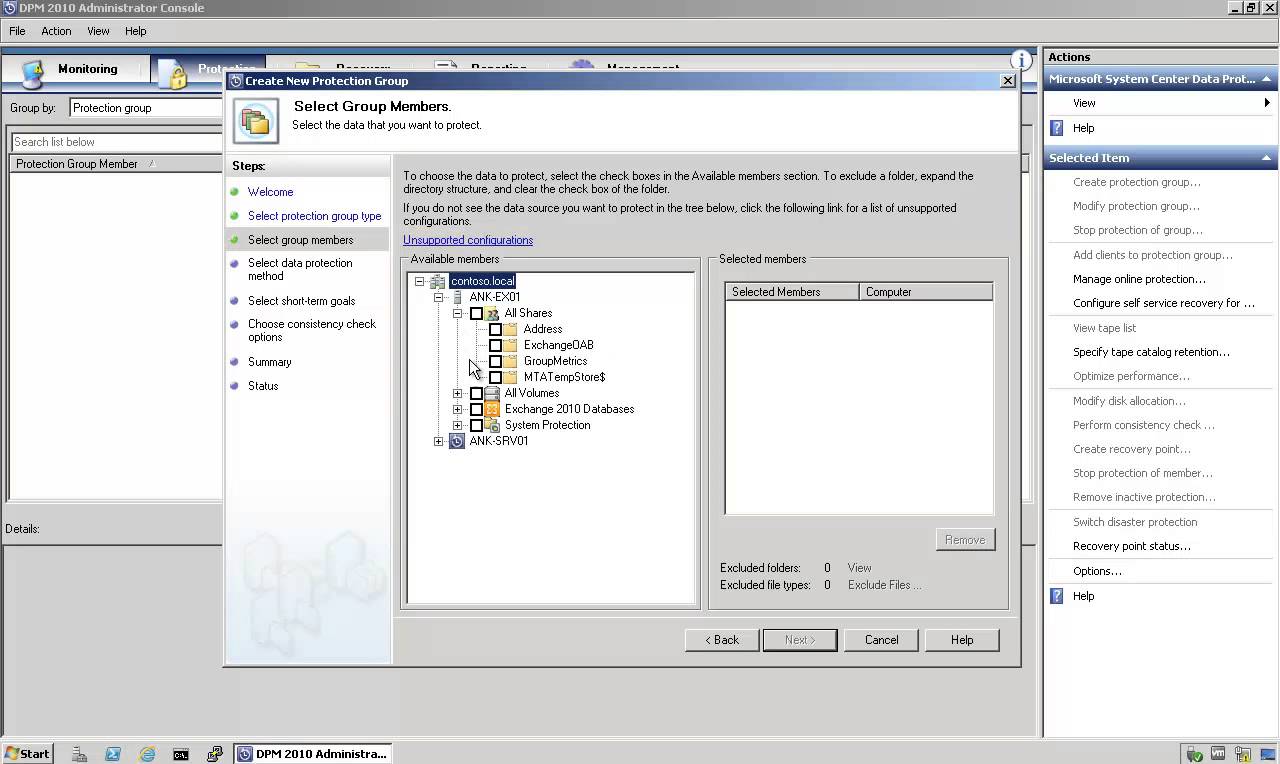Collapse the contoso.local tree node
Image resolution: width=1280 pixels, height=764 pixels.
pos(419,281)
